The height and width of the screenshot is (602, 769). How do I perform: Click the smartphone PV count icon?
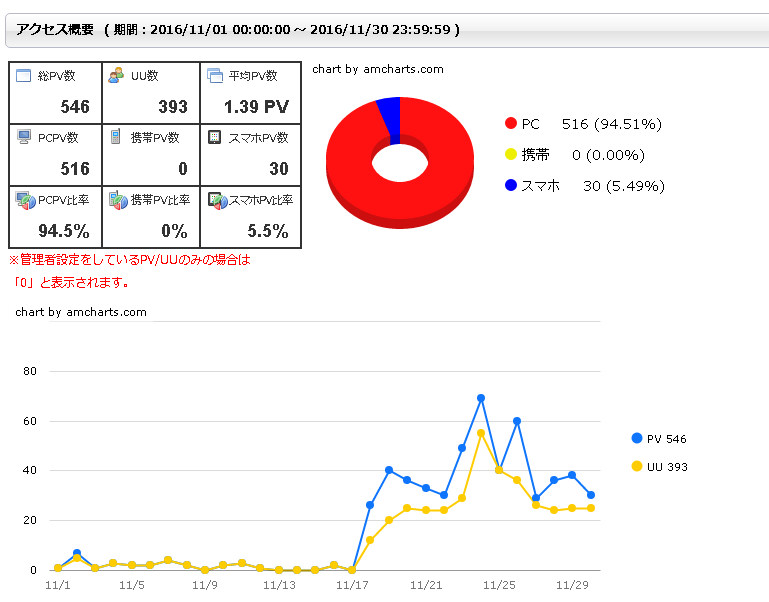214,138
